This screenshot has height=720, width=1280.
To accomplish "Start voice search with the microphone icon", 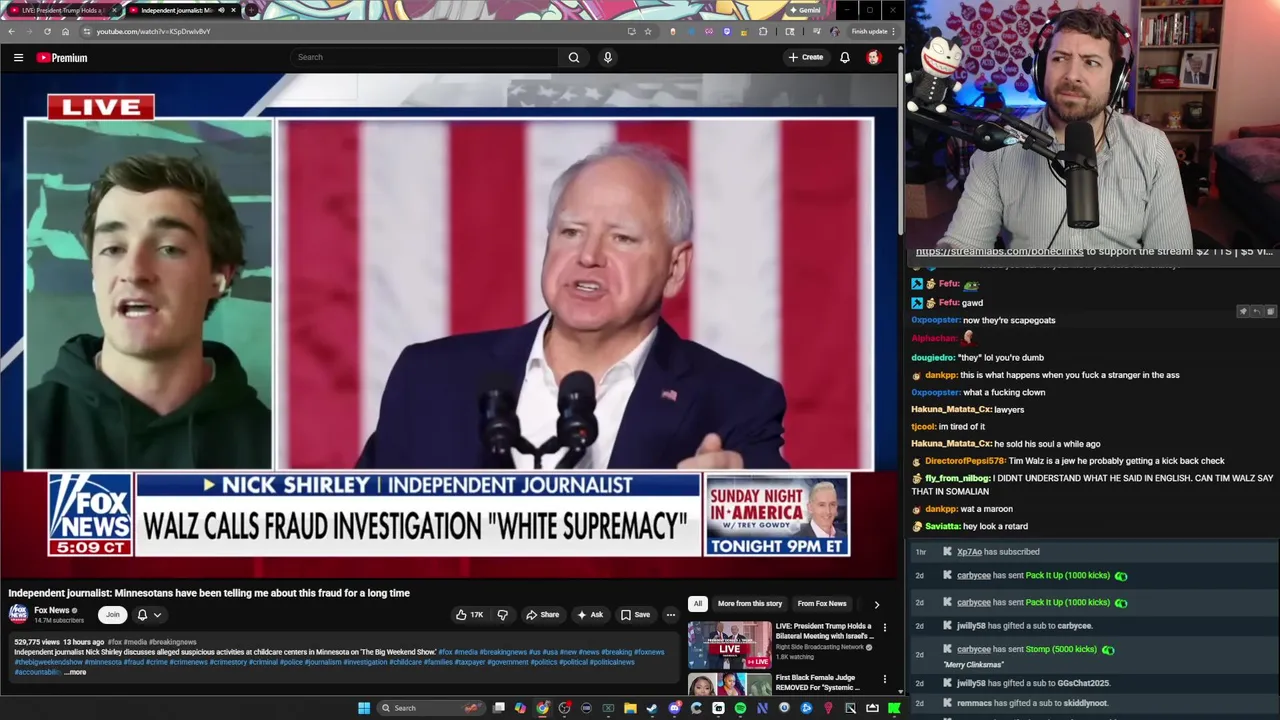I will point(607,57).
